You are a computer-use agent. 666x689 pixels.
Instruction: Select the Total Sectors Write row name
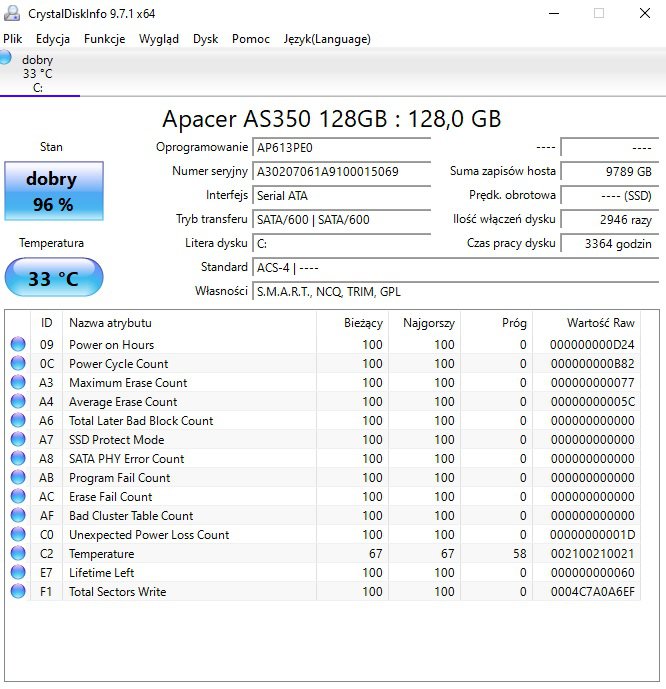click(x=117, y=591)
